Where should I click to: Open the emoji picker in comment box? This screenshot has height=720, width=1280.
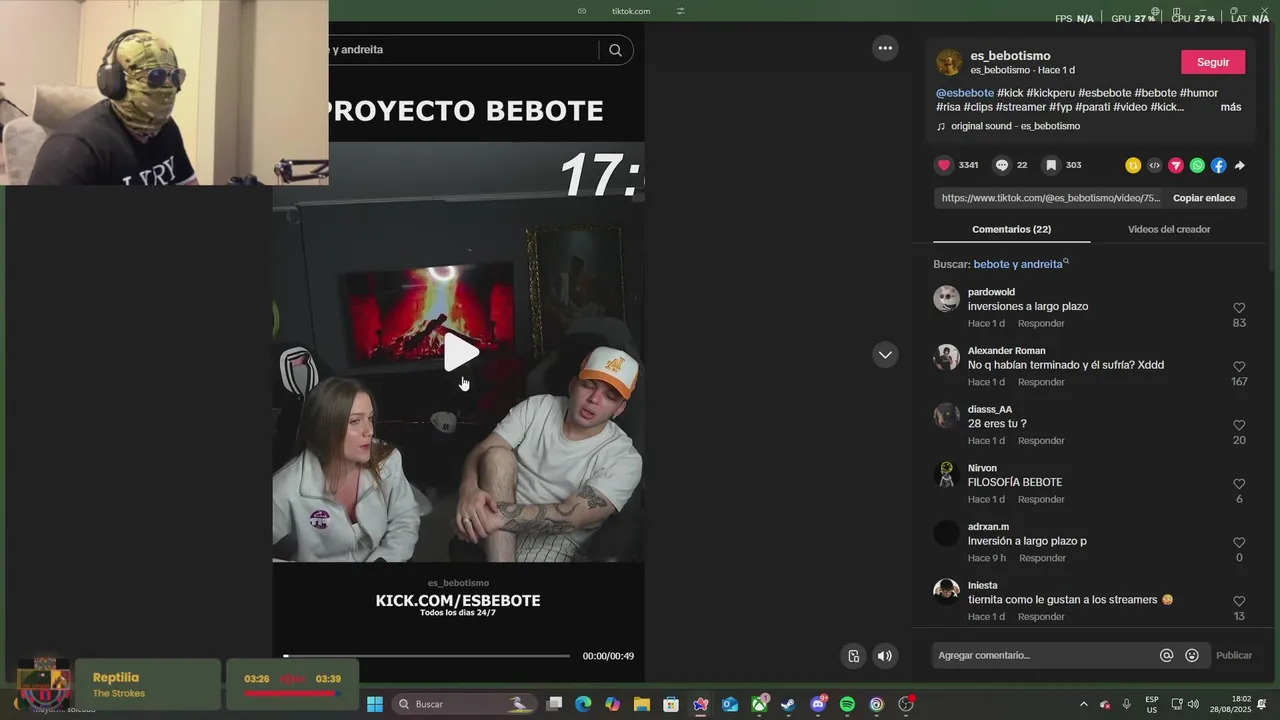(1192, 655)
